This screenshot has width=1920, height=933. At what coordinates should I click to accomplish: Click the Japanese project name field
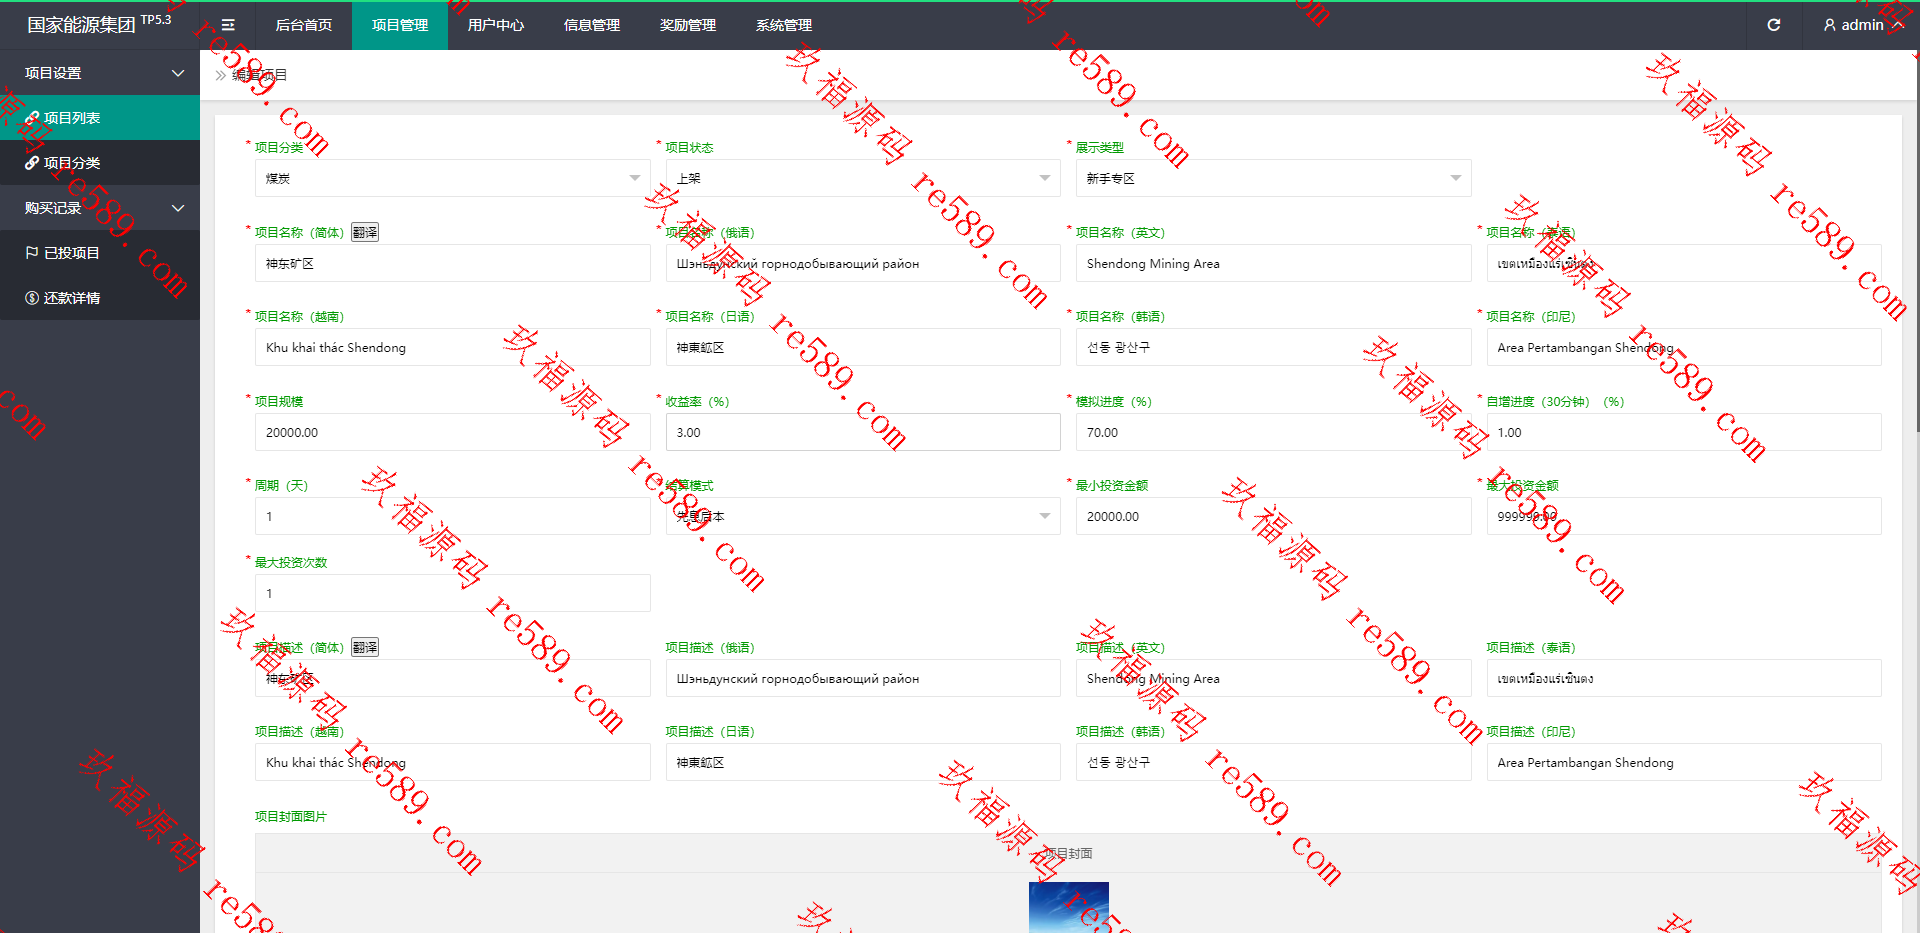click(863, 347)
